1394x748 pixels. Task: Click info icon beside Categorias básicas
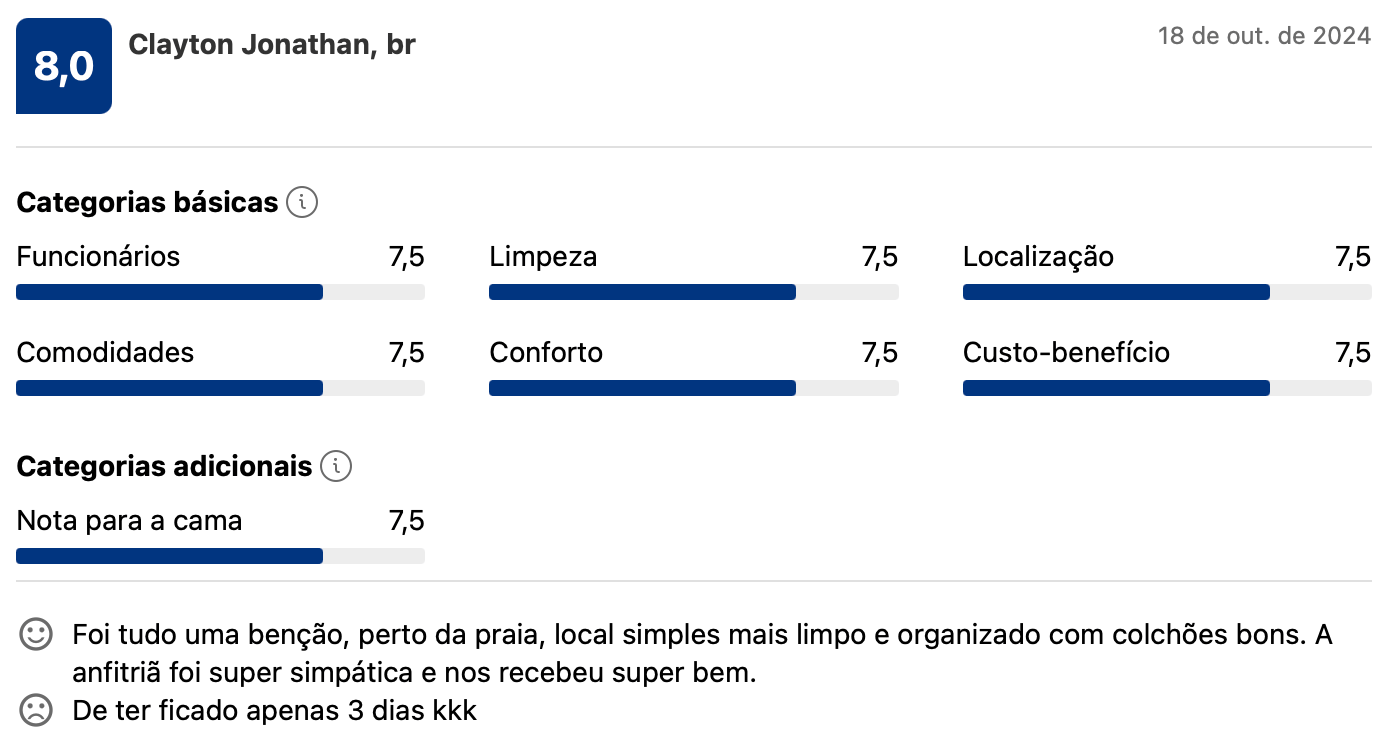click(302, 203)
